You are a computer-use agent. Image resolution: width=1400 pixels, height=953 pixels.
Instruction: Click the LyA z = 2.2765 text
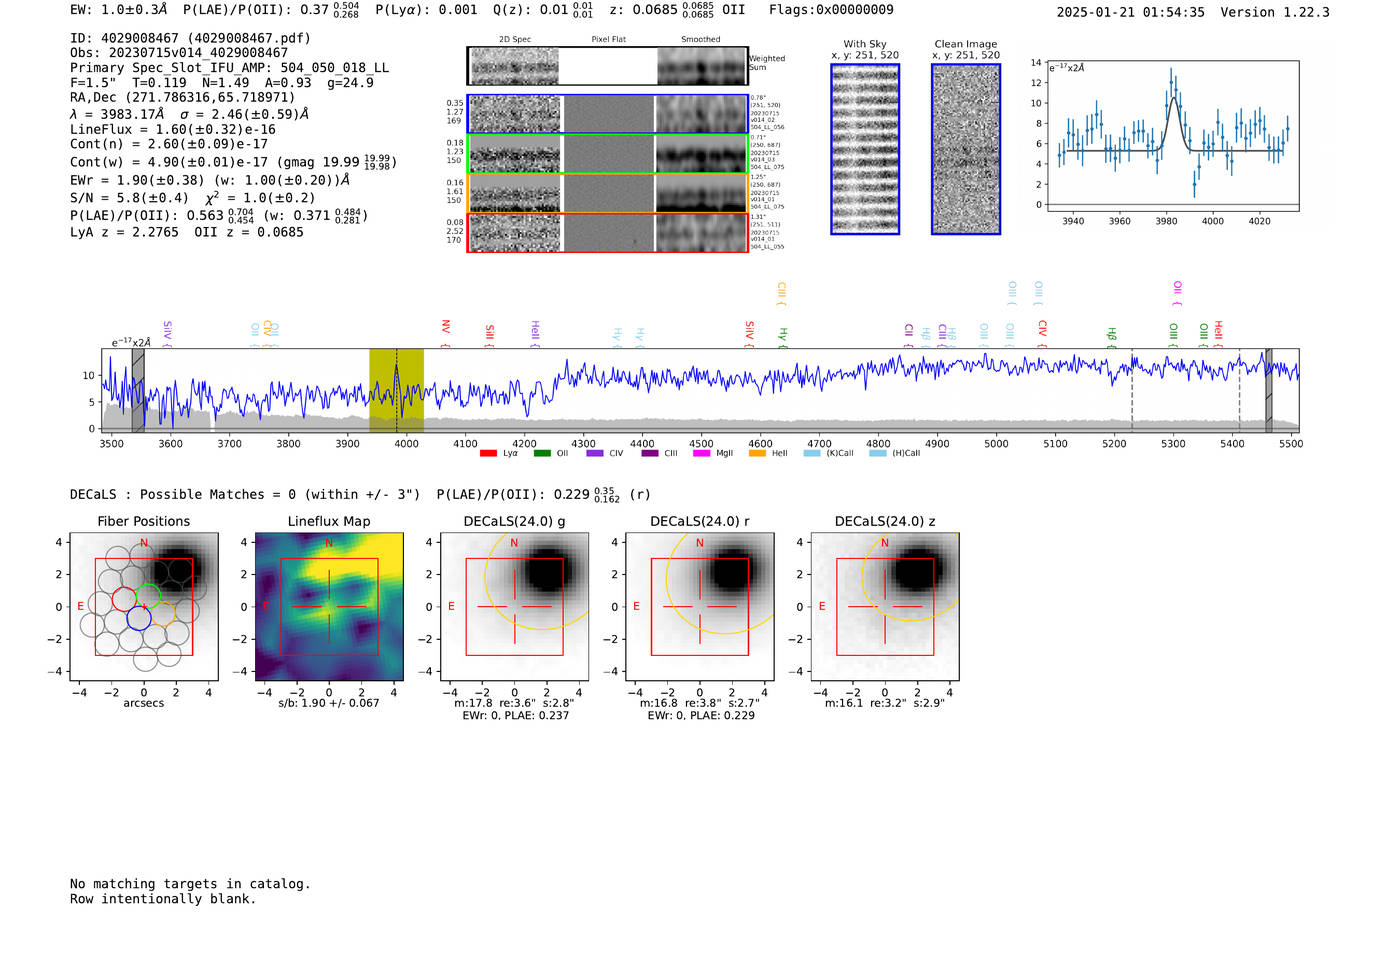[124, 232]
